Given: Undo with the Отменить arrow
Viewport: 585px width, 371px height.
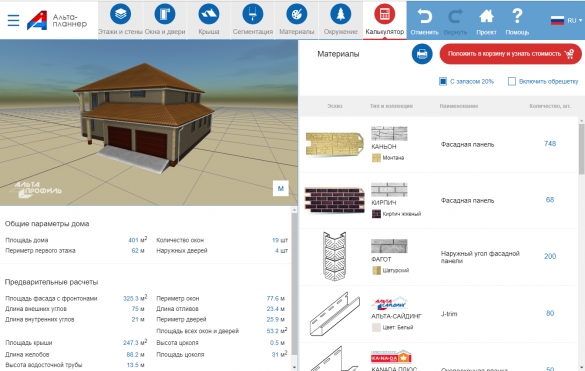Looking at the screenshot, I should (x=425, y=22).
